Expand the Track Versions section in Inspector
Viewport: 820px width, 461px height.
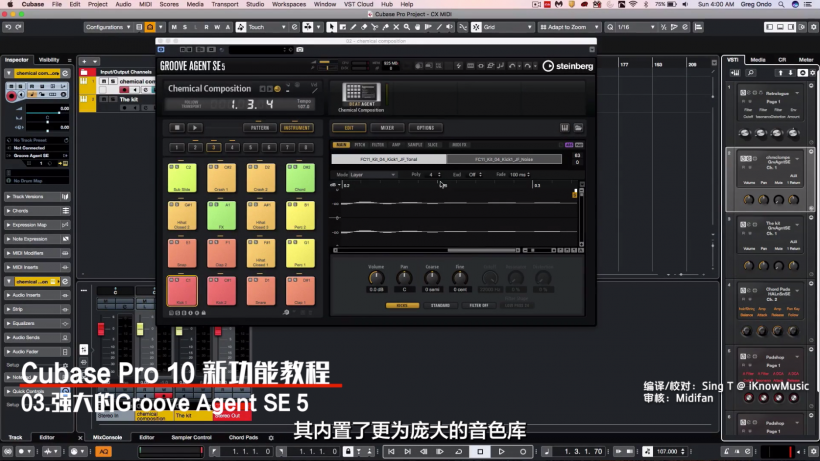coord(37,197)
